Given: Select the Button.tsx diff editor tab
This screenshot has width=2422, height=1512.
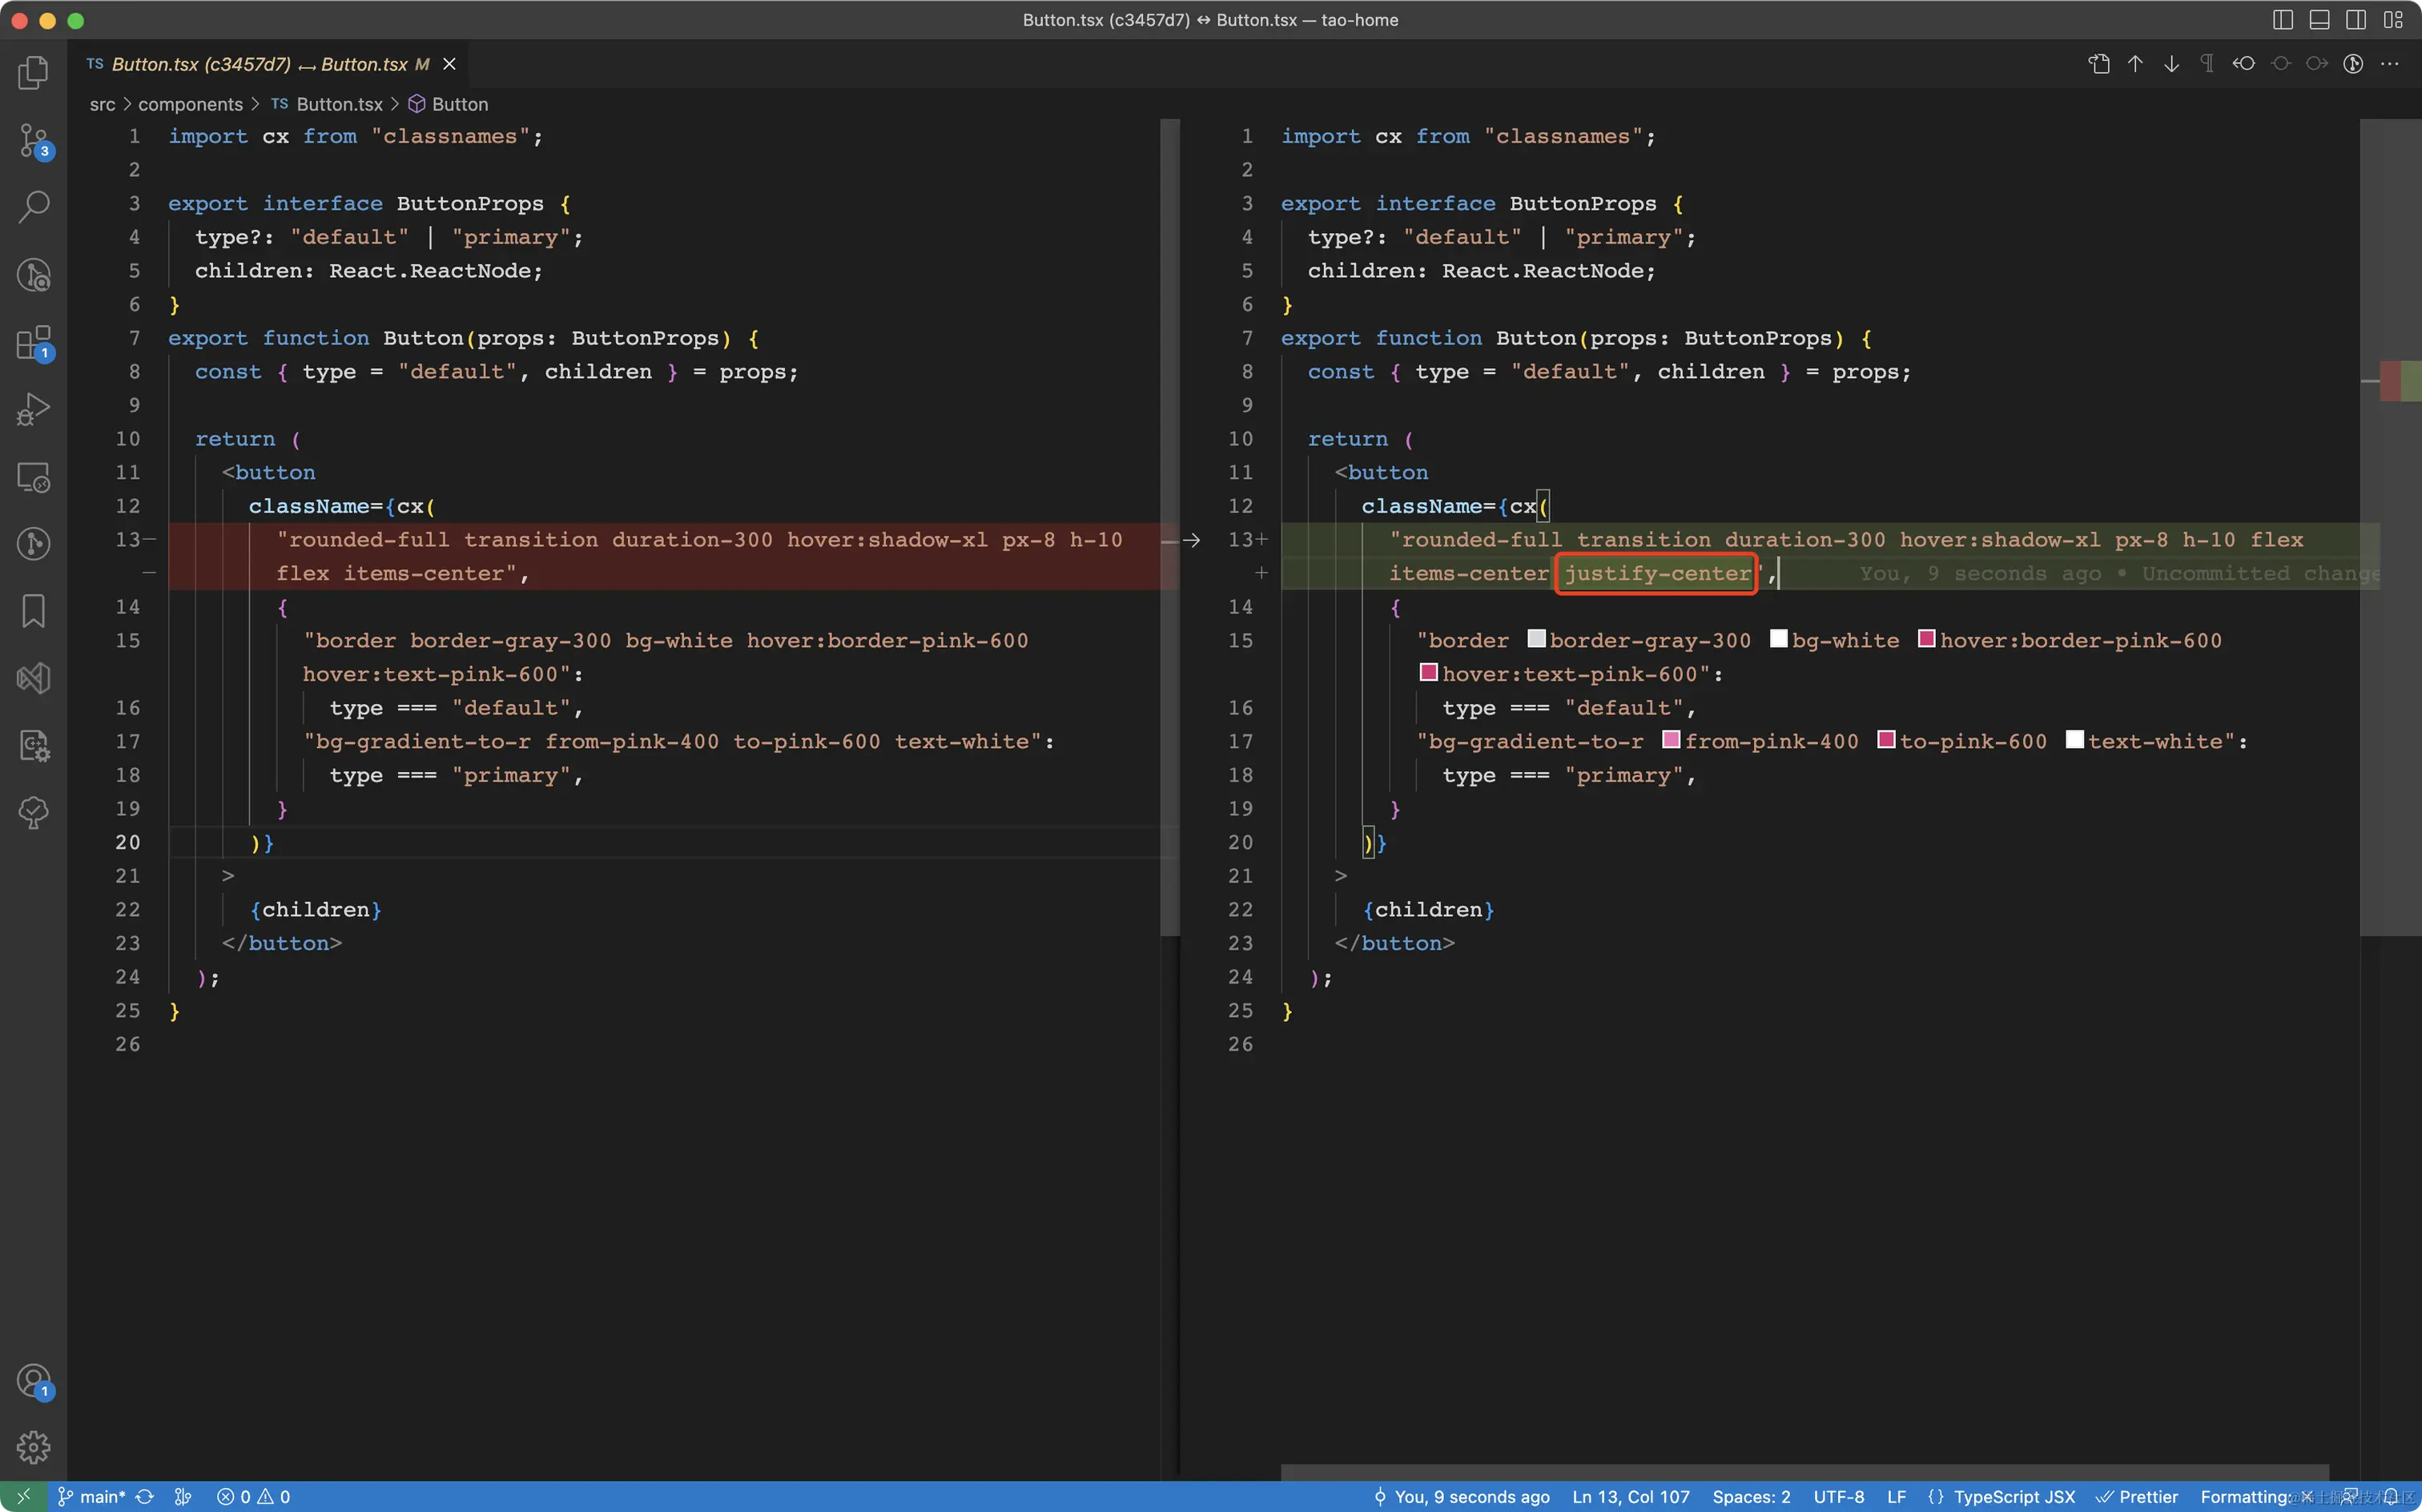Looking at the screenshot, I should coord(260,64).
